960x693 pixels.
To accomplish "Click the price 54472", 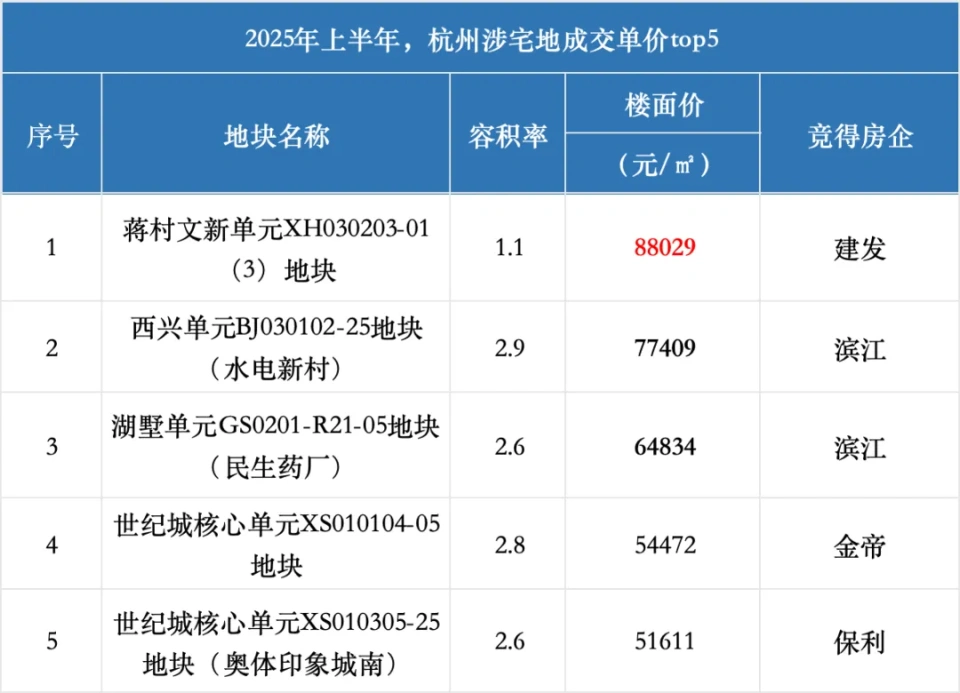I will 665,545.
